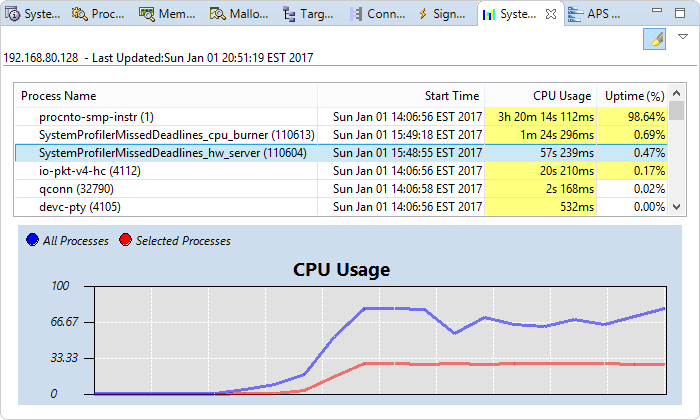Close the active System Resources tab
This screenshot has height=420, width=700.
click(x=551, y=14)
